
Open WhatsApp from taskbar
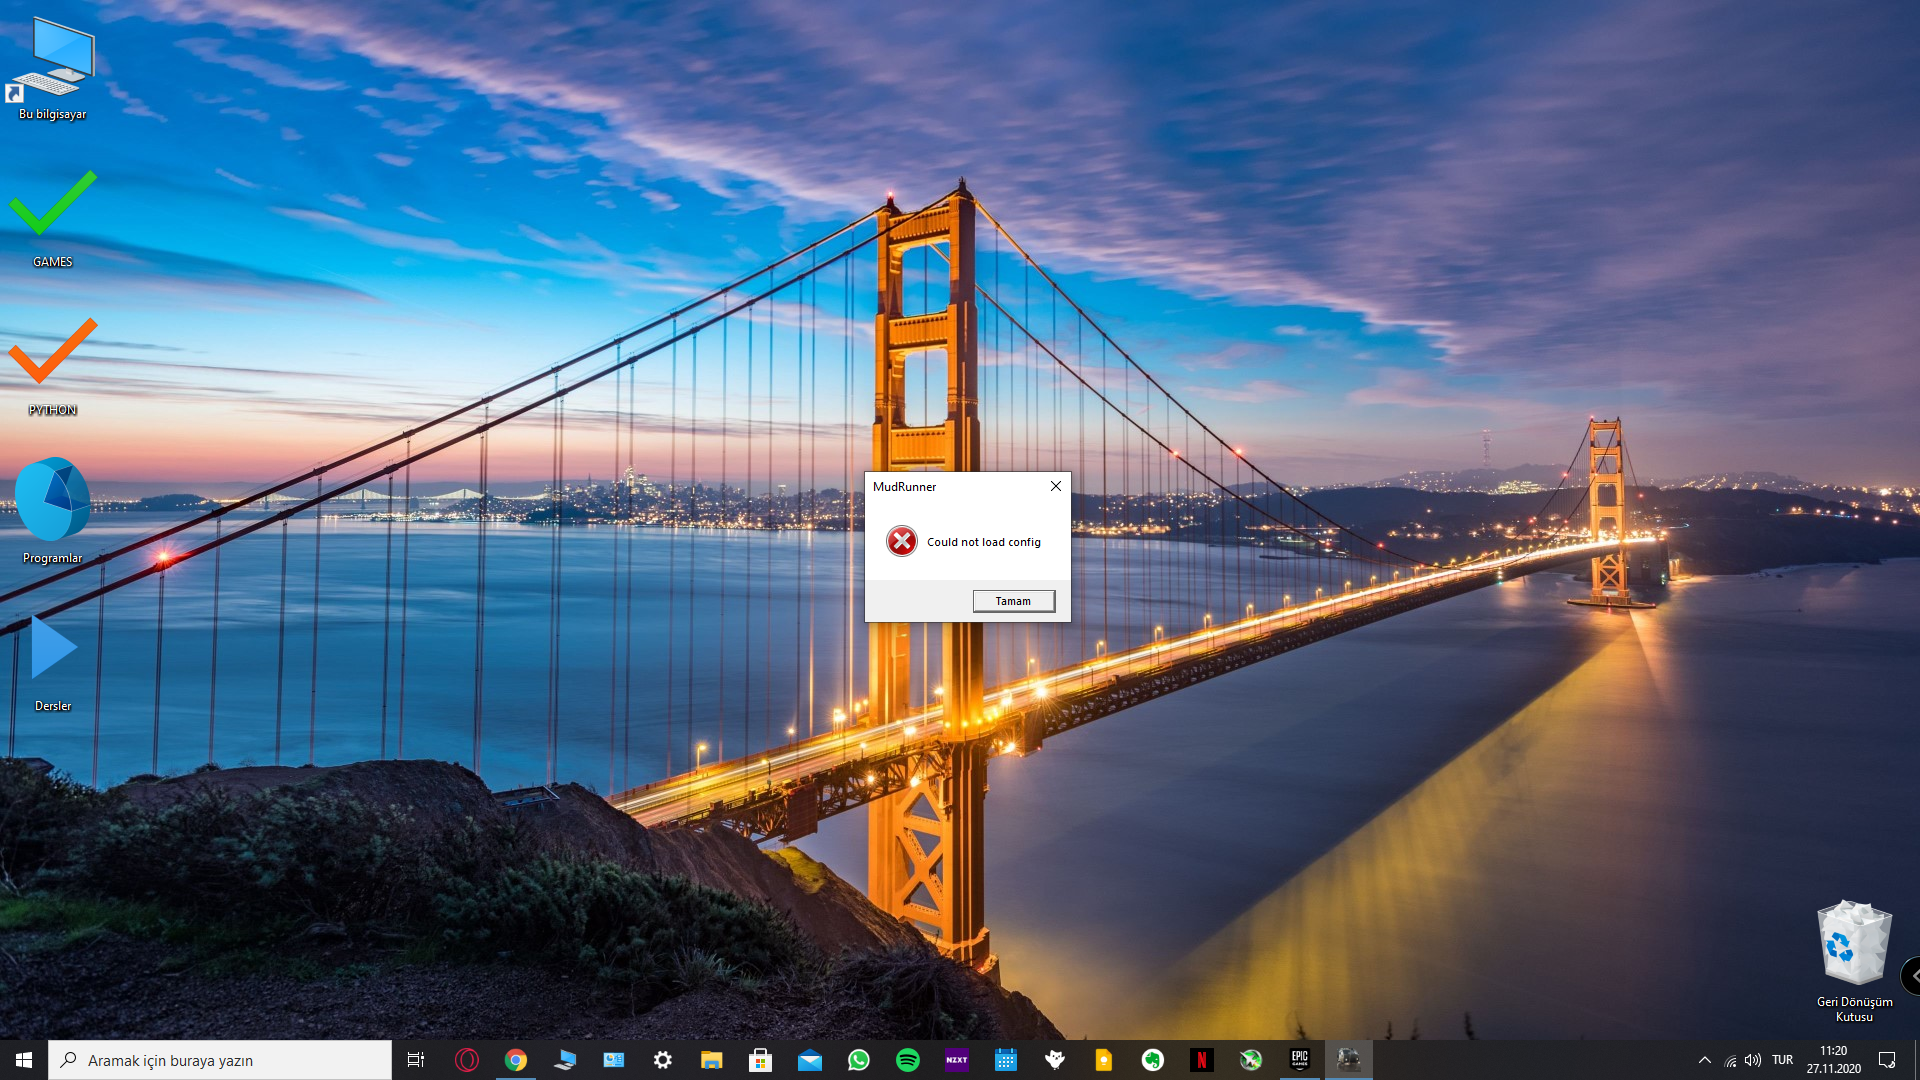(x=859, y=1060)
